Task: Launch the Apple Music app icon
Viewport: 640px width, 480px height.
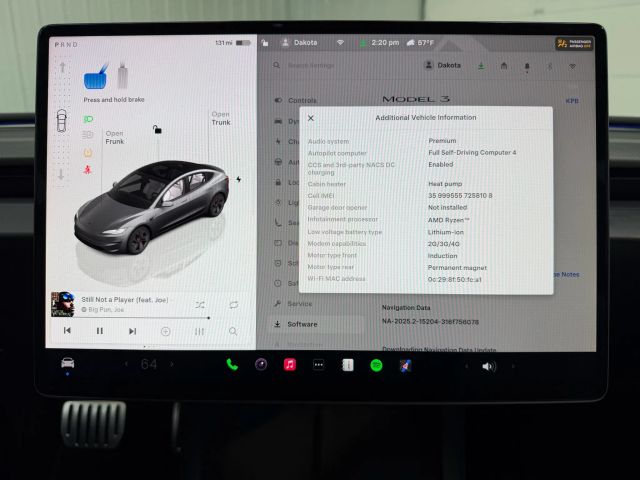Action: (x=290, y=364)
